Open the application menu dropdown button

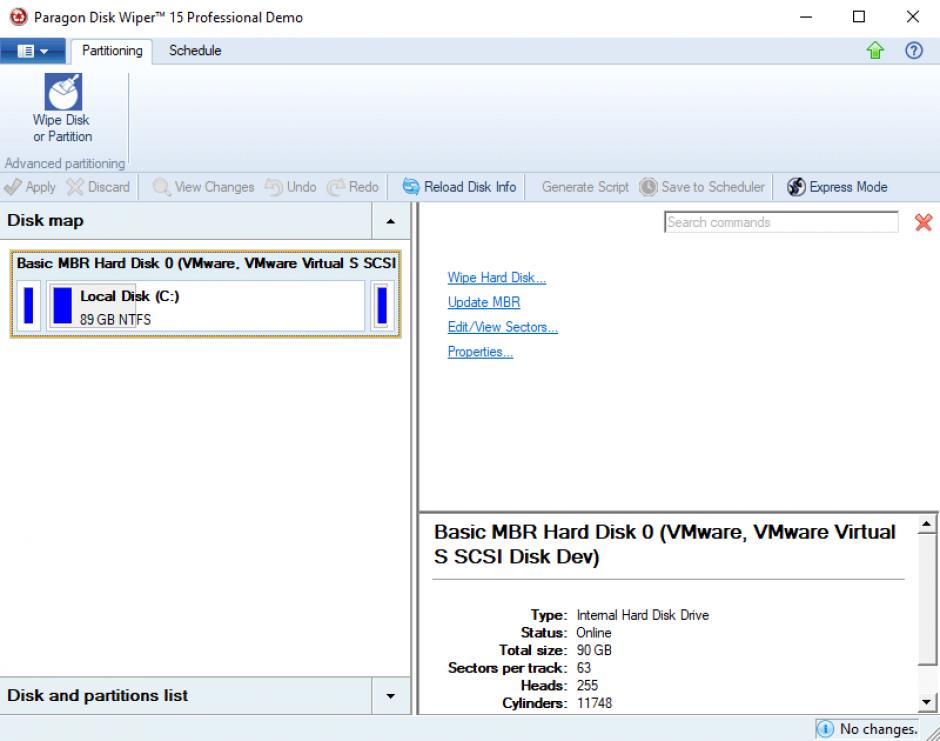[32, 51]
